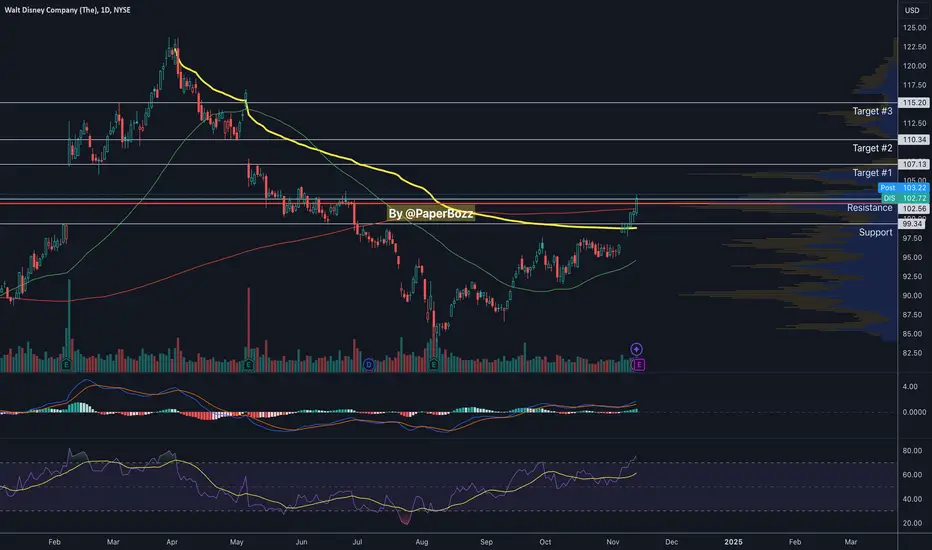Click the Post 103.22 price tag
932x550 pixels.
point(903,188)
